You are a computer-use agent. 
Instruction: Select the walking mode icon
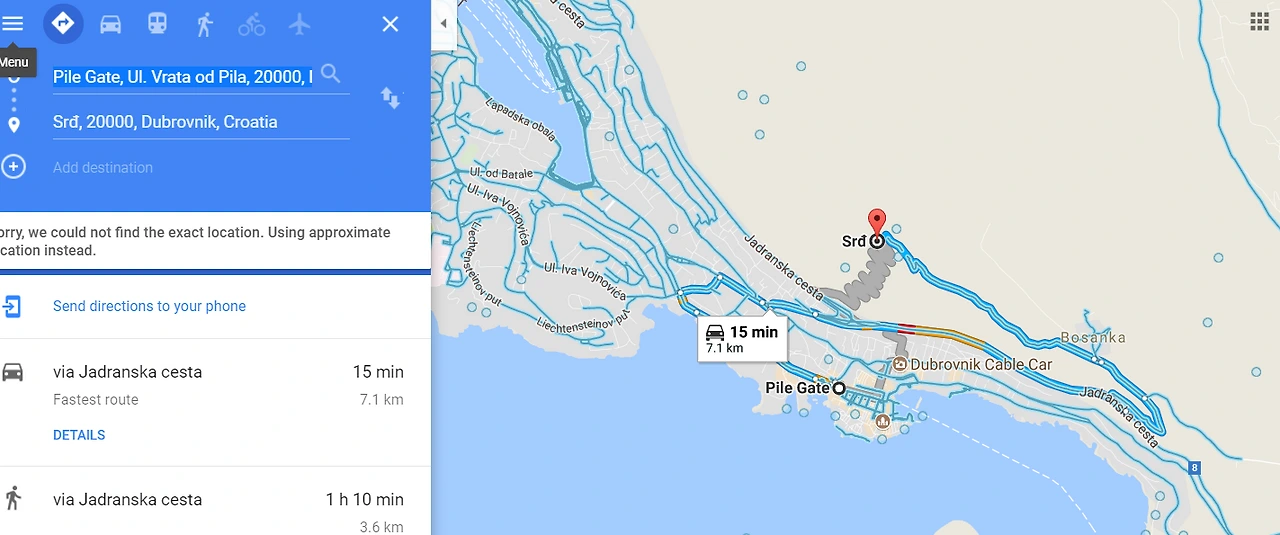click(x=205, y=24)
